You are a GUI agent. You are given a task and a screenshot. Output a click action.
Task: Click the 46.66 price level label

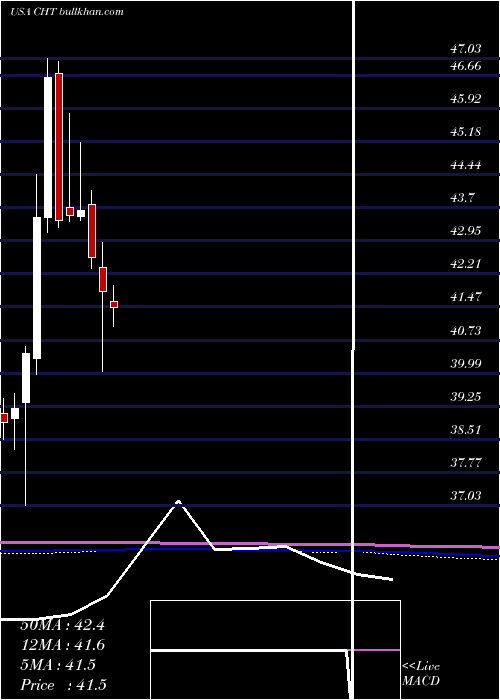click(x=466, y=66)
